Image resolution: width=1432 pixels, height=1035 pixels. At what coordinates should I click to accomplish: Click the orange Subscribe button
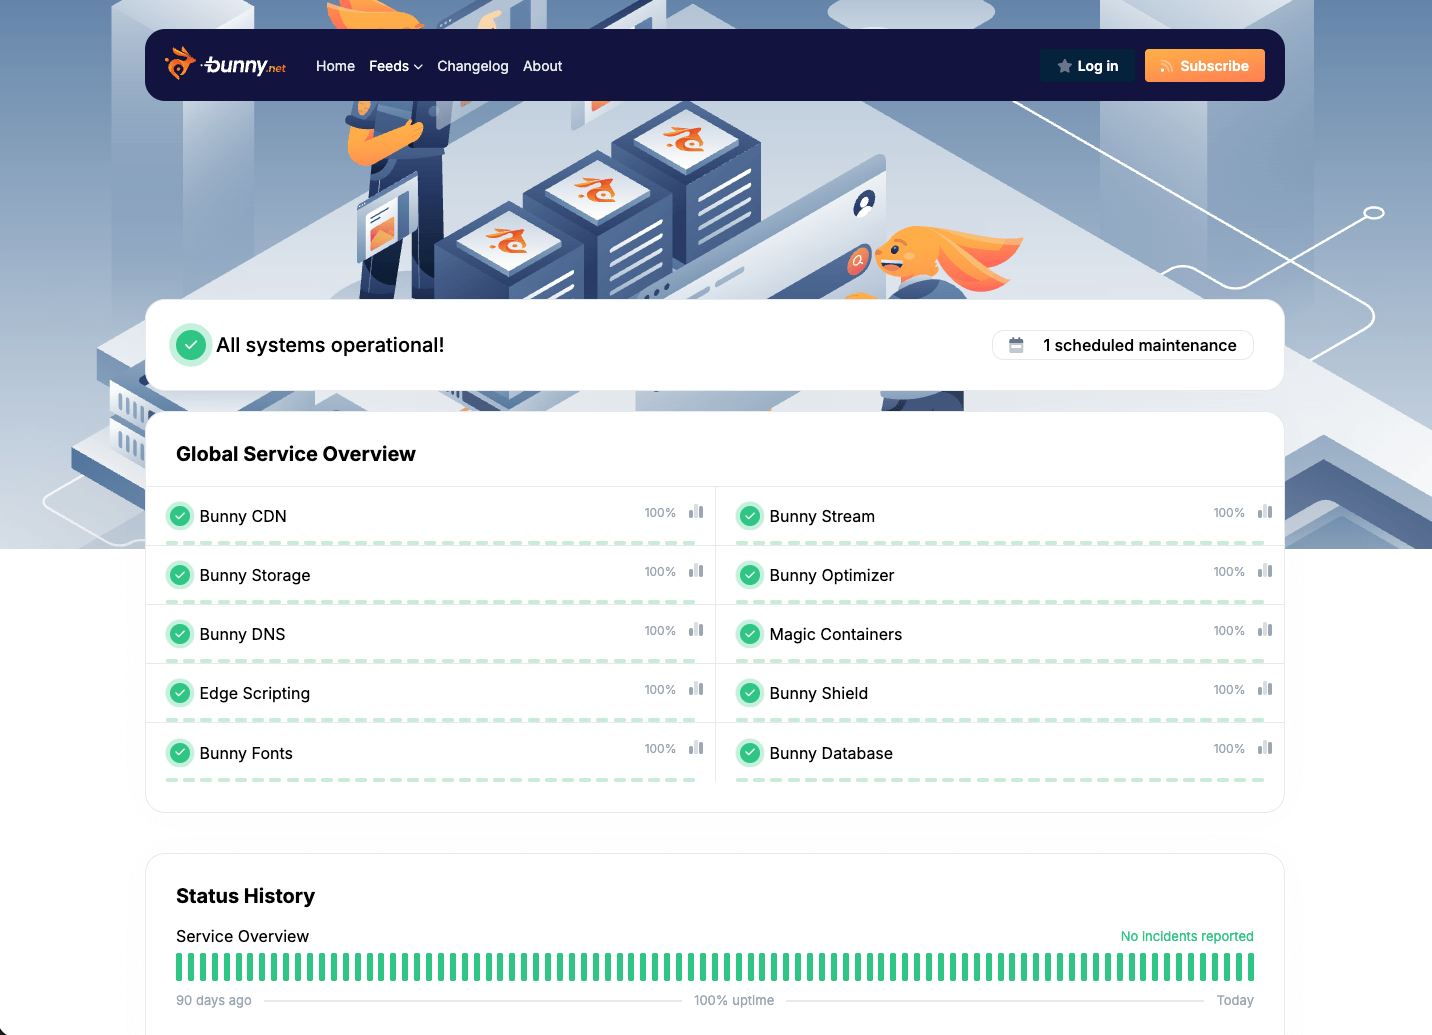pos(1204,66)
